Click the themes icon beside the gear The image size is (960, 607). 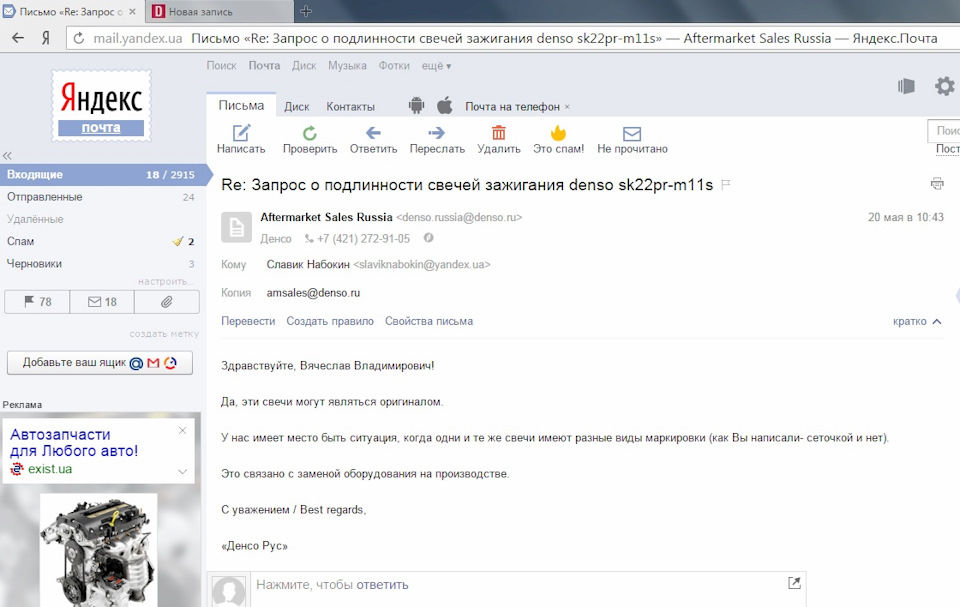click(907, 86)
